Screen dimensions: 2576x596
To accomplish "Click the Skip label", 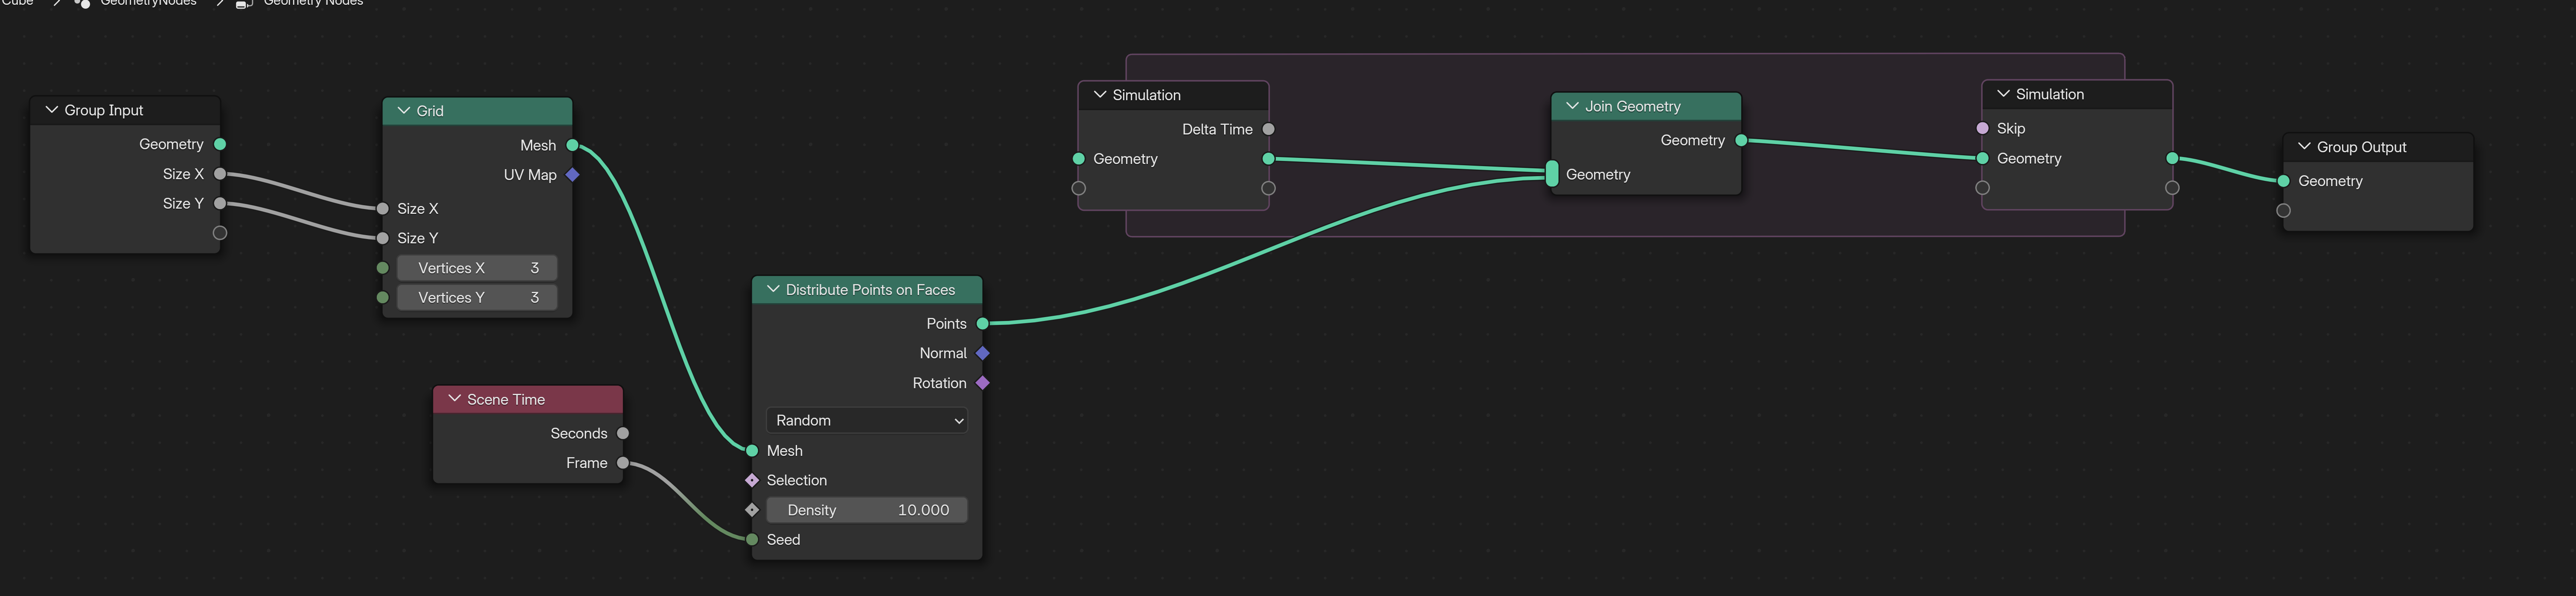I will click(2011, 128).
